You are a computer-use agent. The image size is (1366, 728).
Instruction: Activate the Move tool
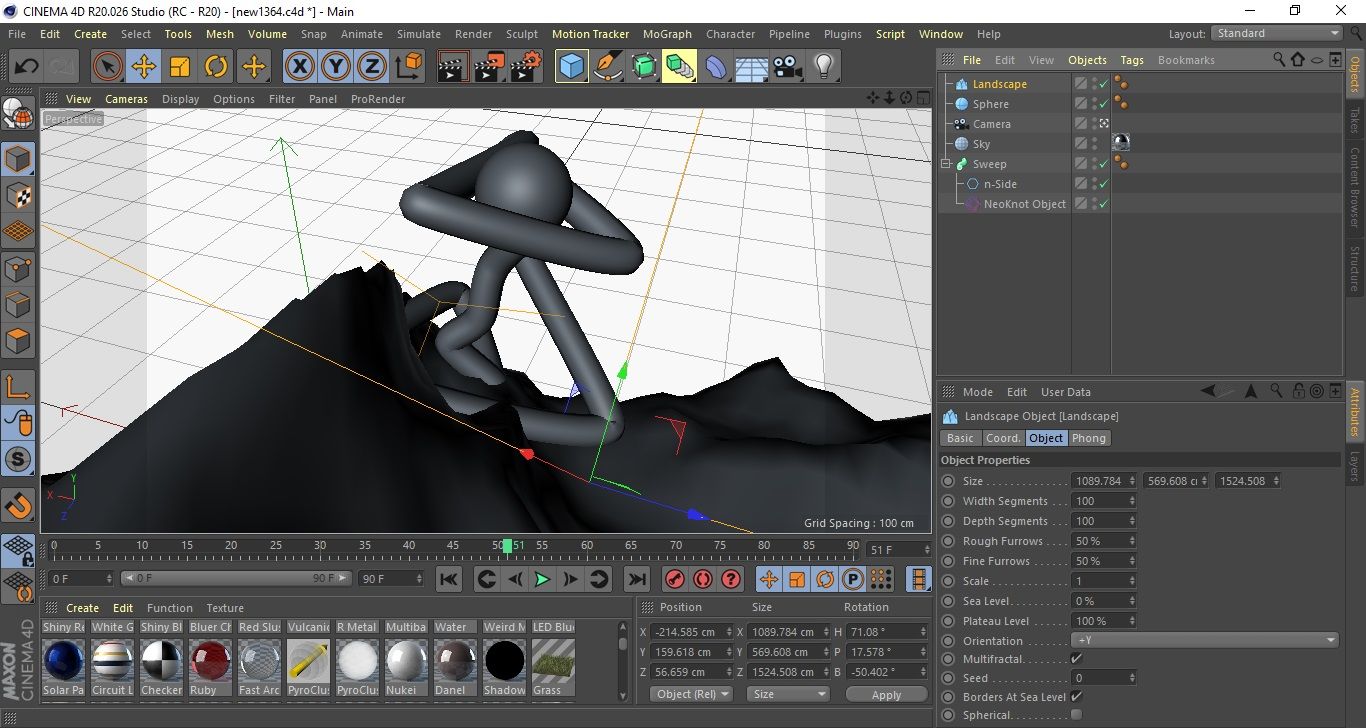(x=144, y=67)
